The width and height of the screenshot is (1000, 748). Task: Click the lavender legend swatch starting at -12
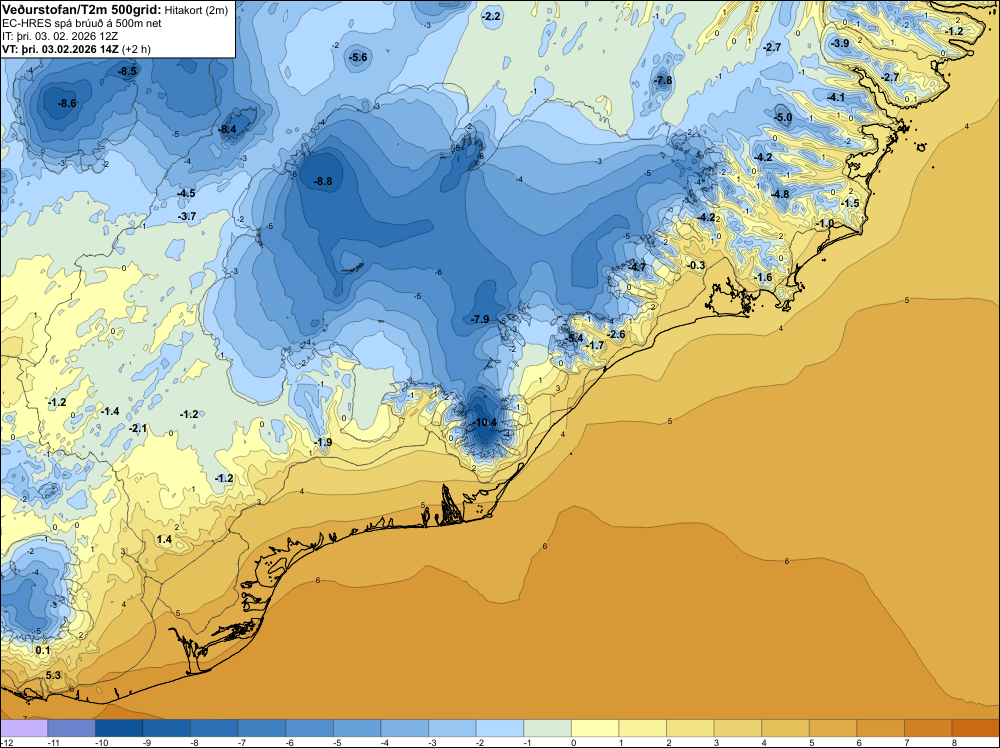point(24,728)
